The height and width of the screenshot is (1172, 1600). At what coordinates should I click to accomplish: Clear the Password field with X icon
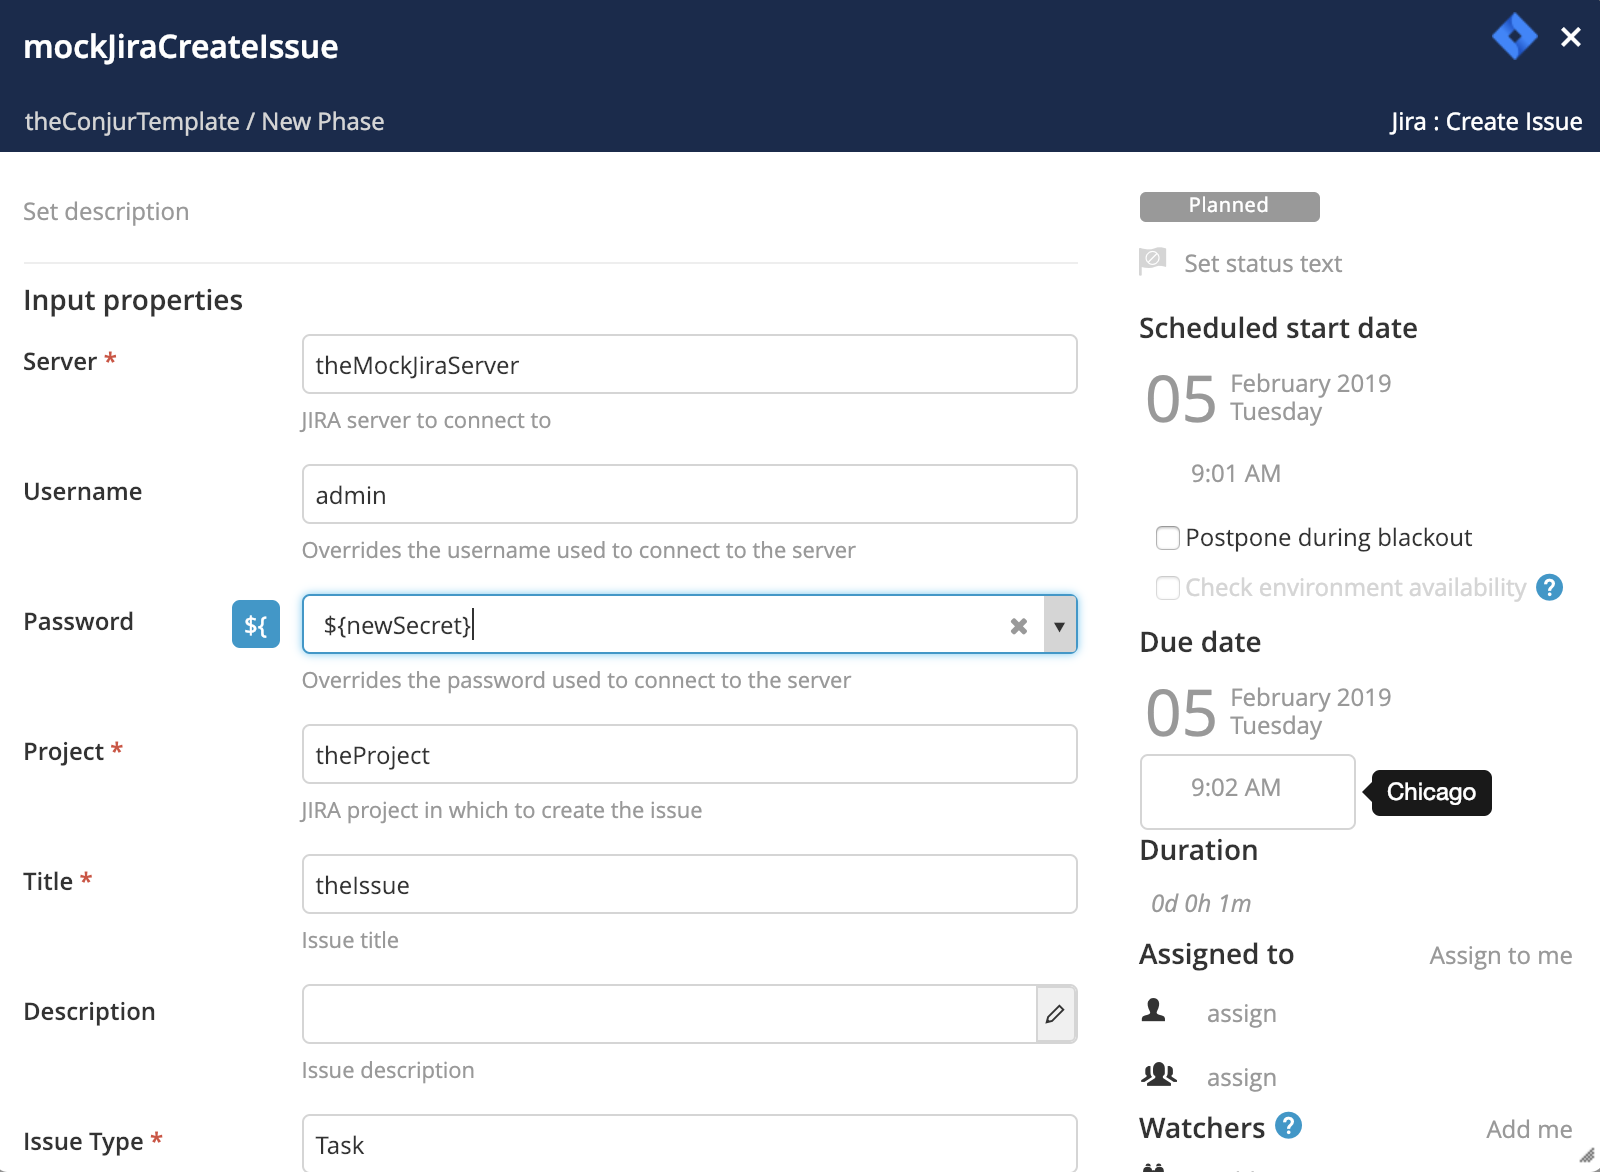(1018, 626)
